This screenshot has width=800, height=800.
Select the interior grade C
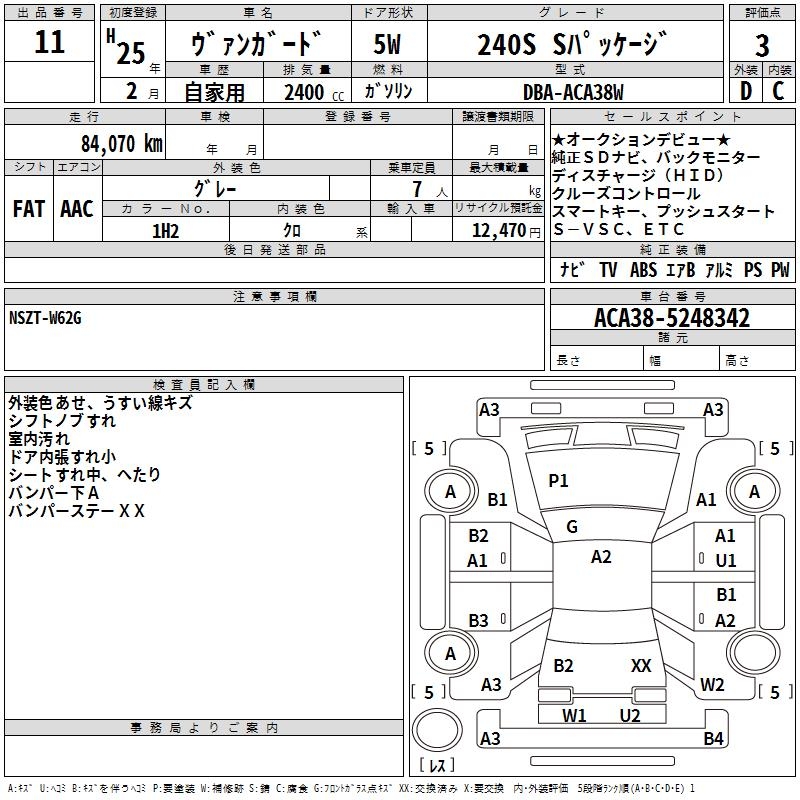click(779, 91)
